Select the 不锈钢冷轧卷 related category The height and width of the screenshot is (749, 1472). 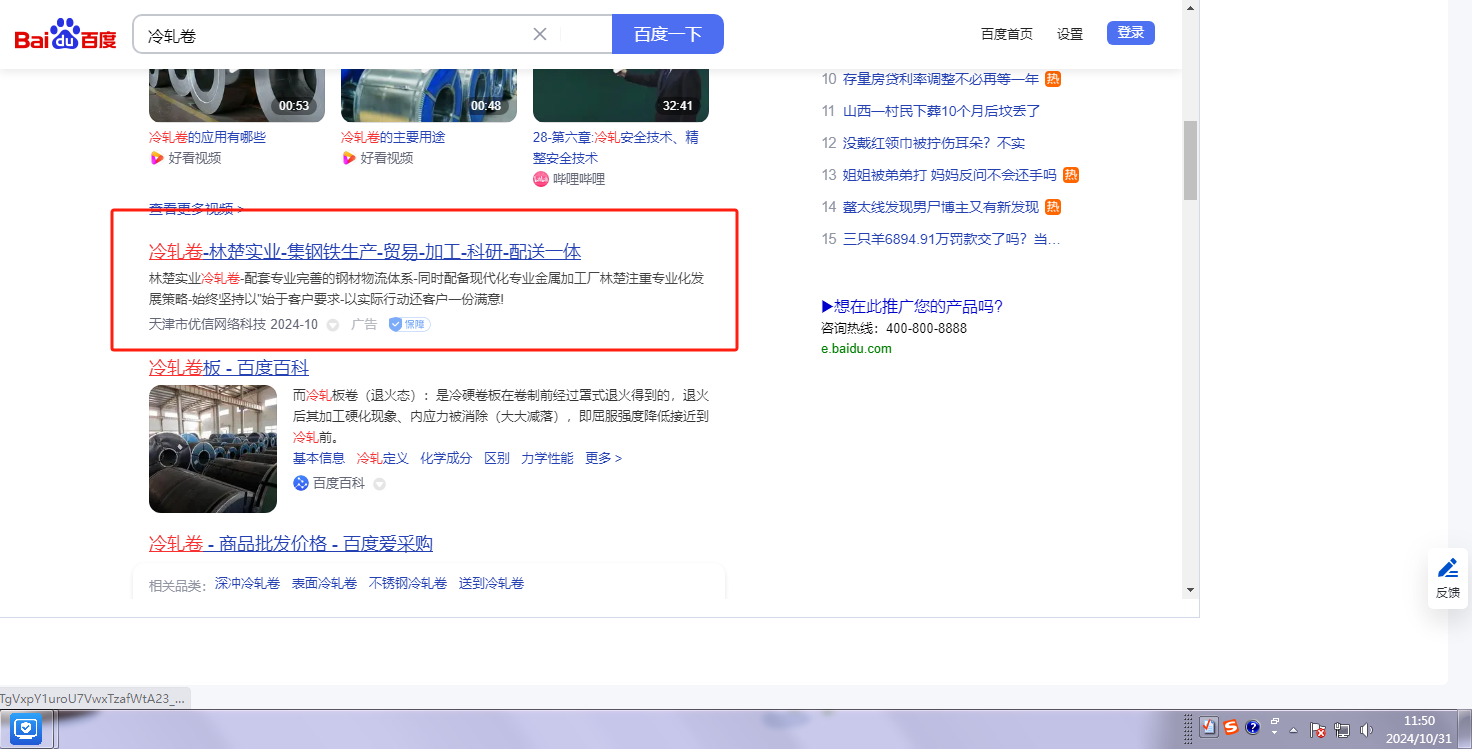(408, 583)
